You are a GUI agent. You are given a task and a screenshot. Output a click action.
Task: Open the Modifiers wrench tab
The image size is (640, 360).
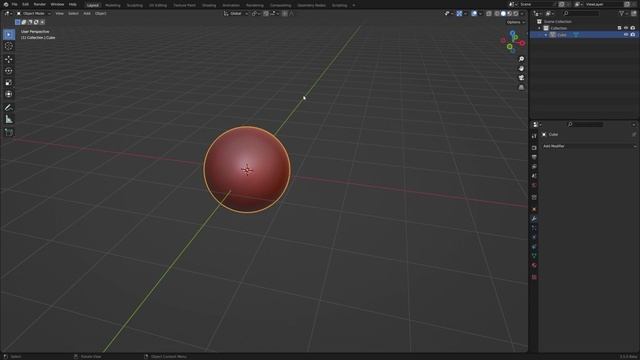534,219
